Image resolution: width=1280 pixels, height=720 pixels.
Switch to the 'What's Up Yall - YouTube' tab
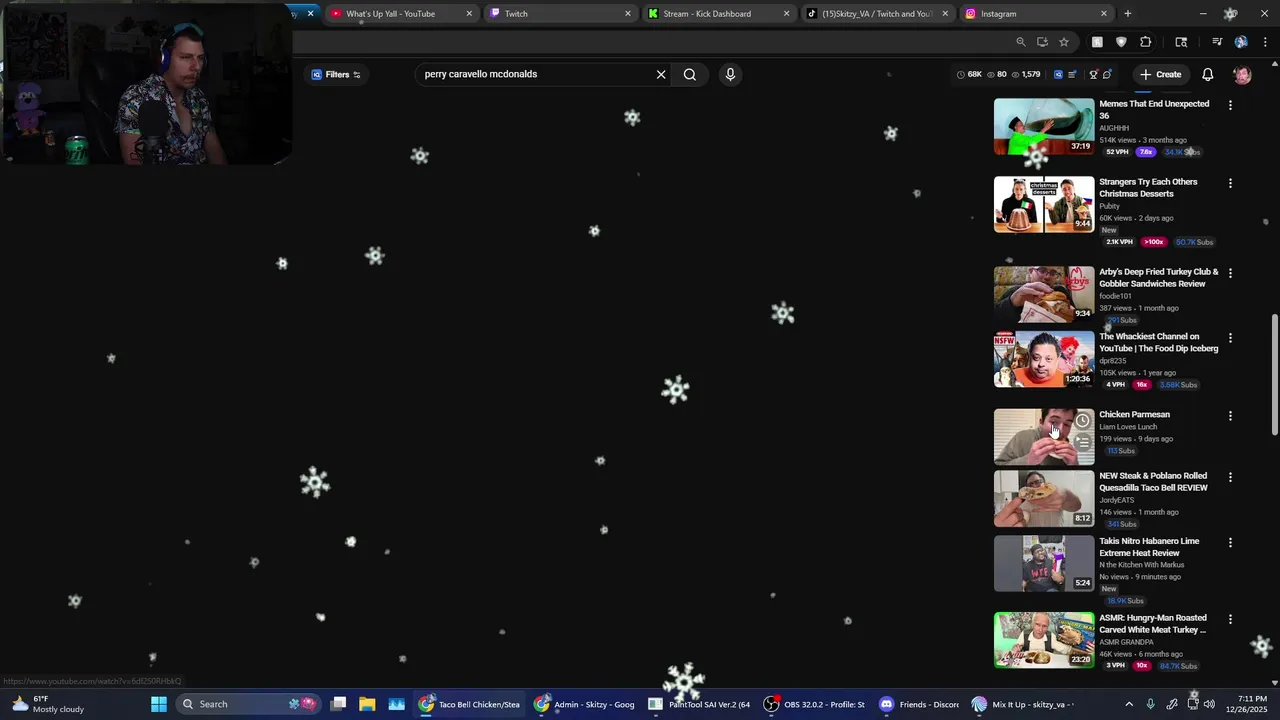point(400,14)
